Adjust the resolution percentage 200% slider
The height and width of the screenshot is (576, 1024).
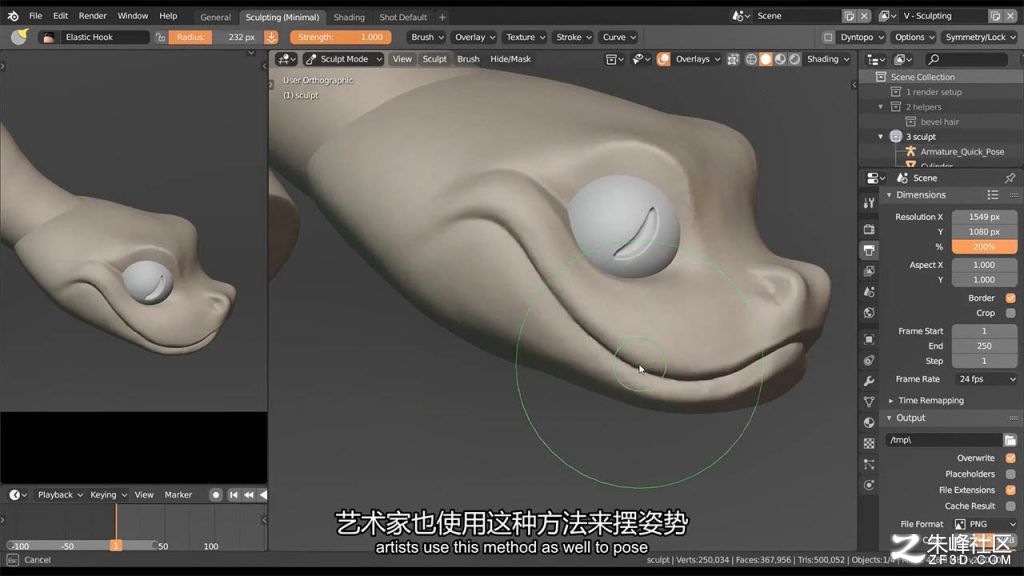click(x=984, y=247)
